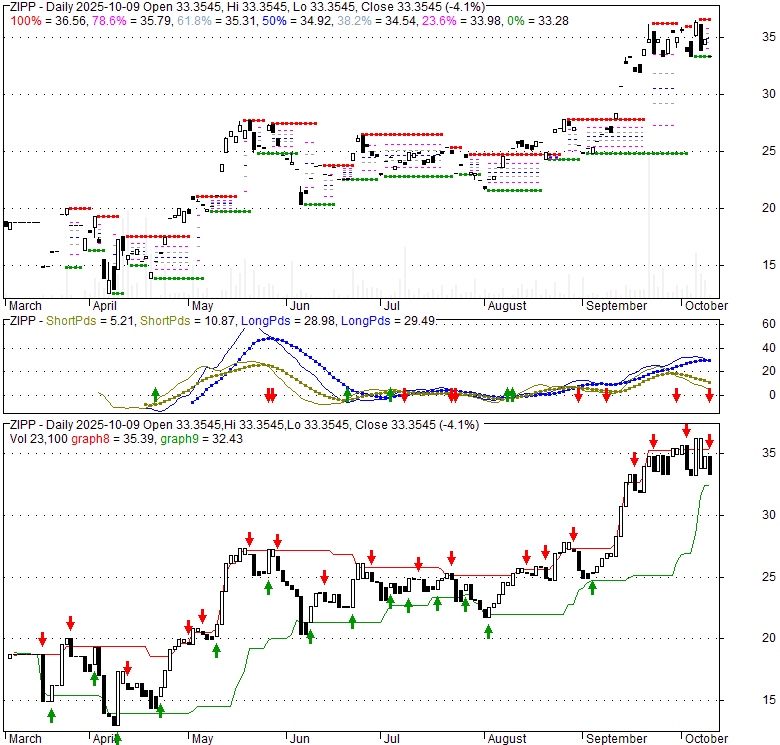Click the 60 label on the oscillator axis
Image resolution: width=780 pixels, height=745 pixels.
click(x=769, y=324)
